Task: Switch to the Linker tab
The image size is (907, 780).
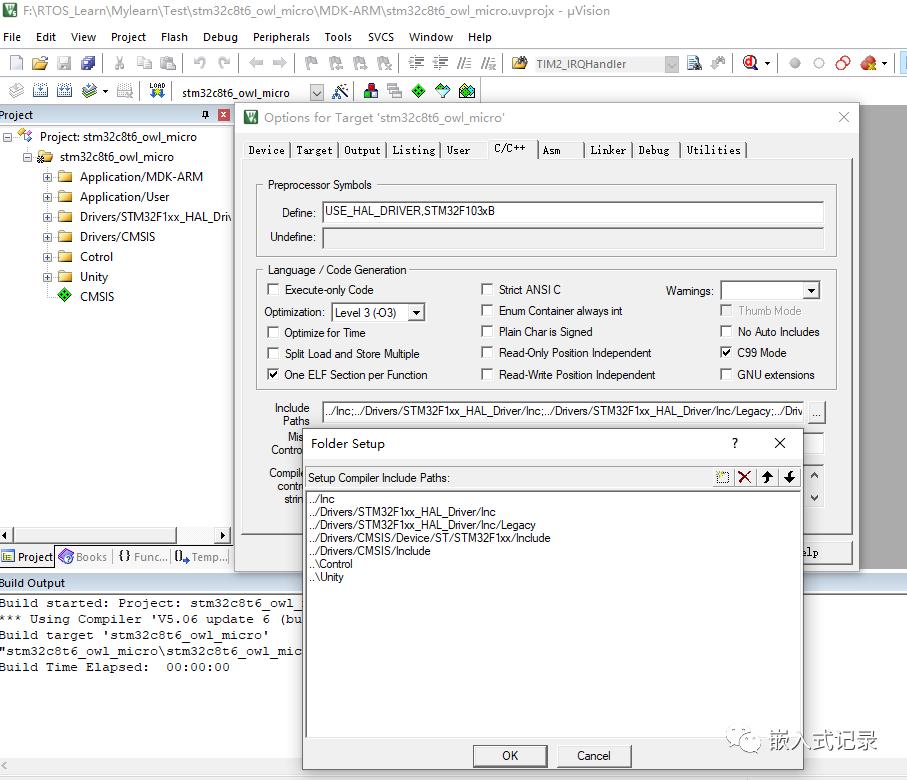Action: pyautogui.click(x=608, y=150)
